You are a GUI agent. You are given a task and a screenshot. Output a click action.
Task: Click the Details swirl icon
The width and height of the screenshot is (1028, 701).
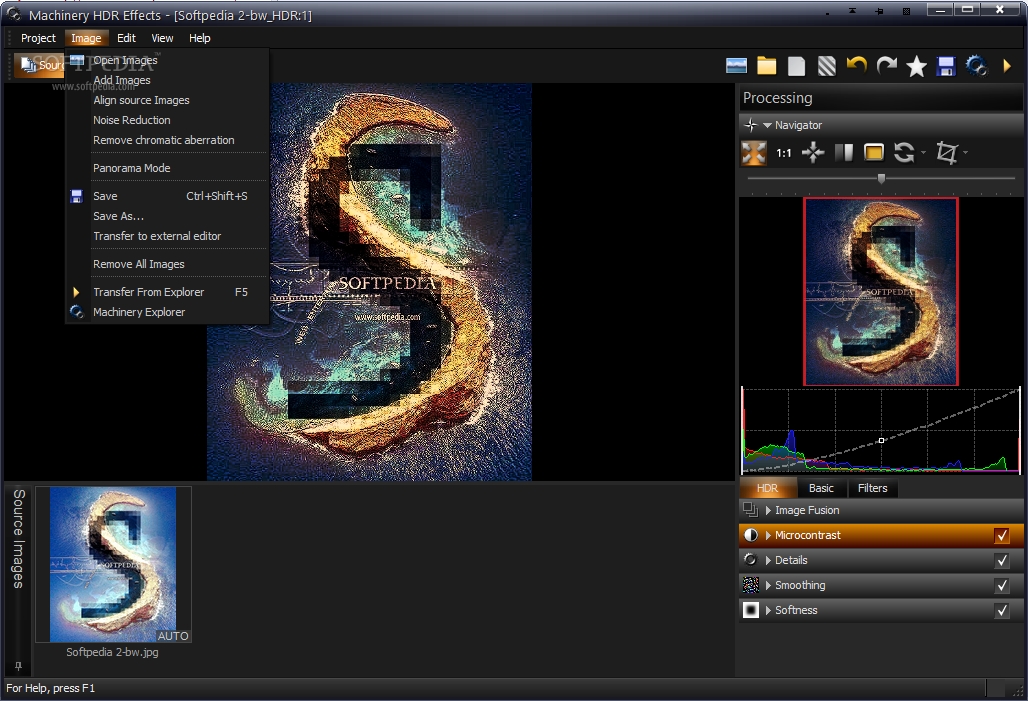[750, 560]
